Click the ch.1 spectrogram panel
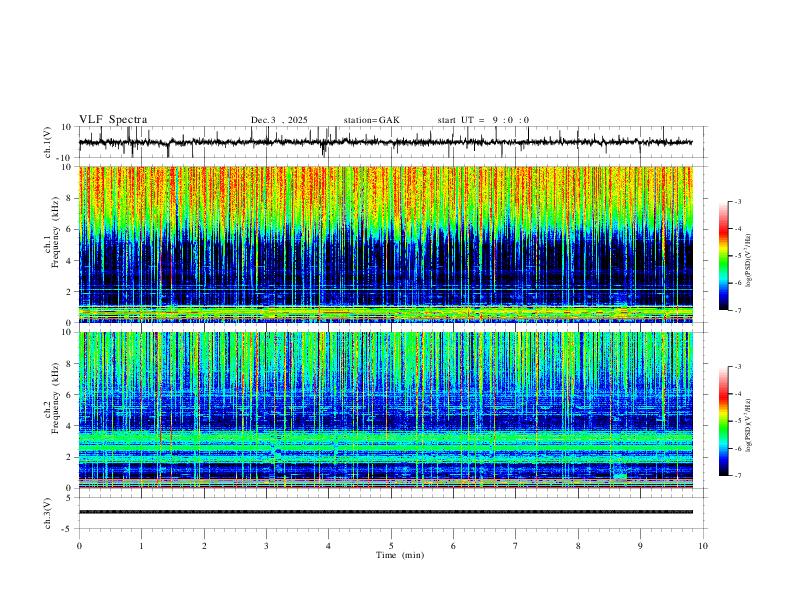The image size is (792, 612). point(385,244)
